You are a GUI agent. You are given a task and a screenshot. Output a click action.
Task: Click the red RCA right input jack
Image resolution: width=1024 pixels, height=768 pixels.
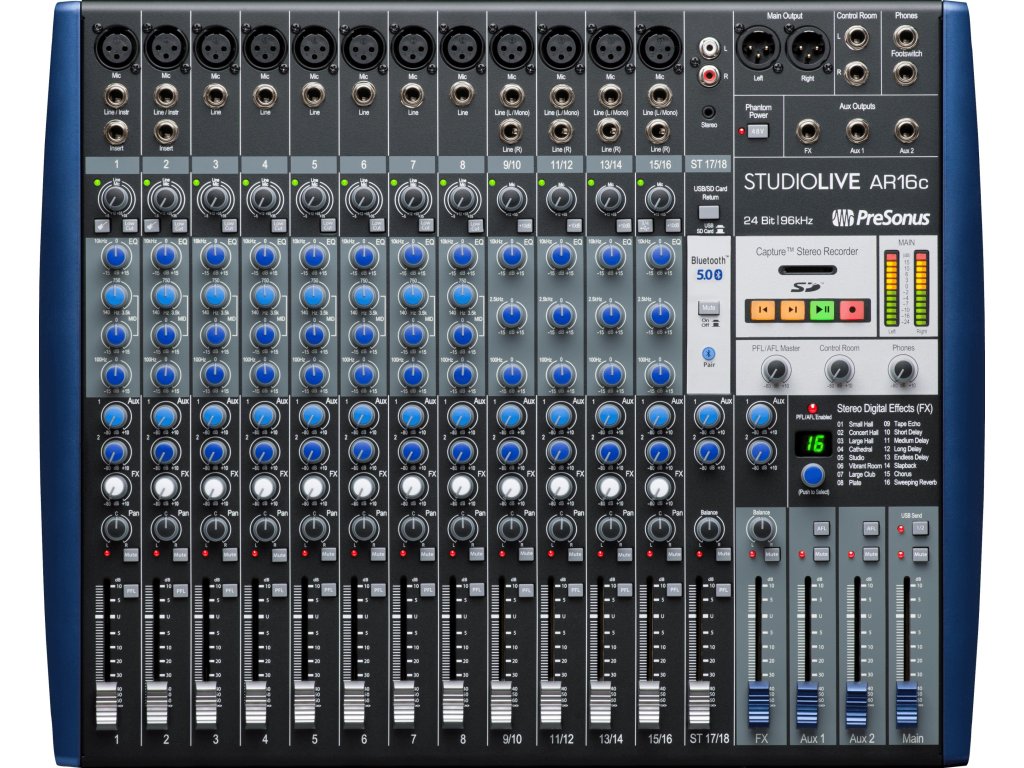[709, 74]
